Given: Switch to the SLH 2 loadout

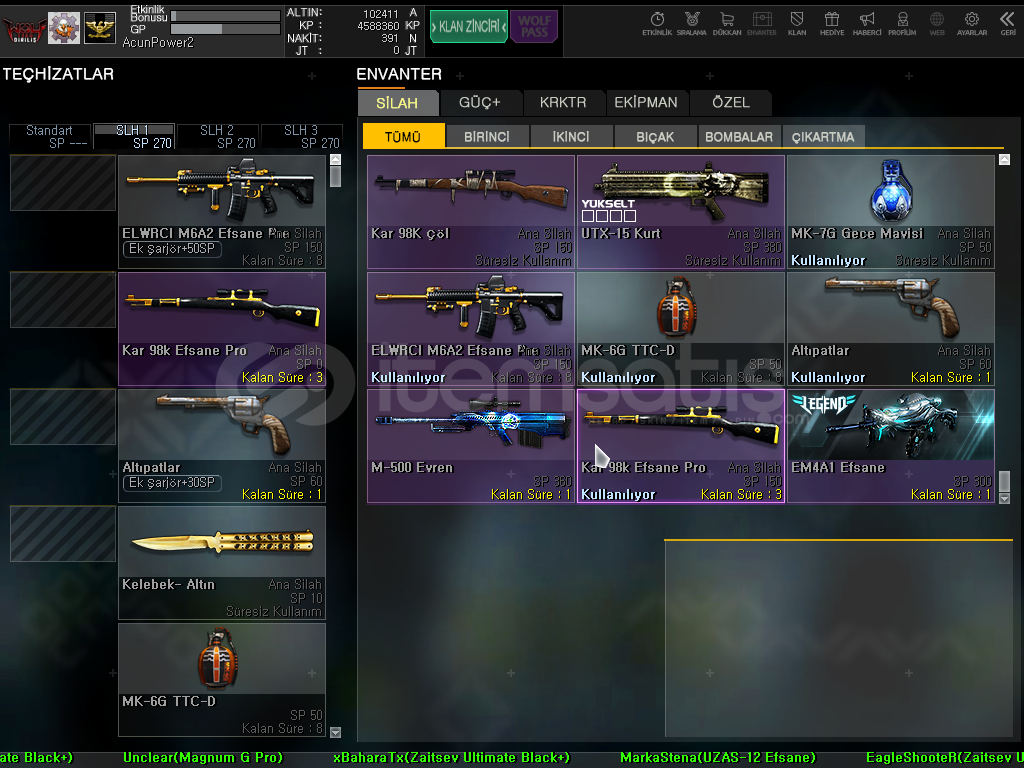Looking at the screenshot, I should 217,136.
